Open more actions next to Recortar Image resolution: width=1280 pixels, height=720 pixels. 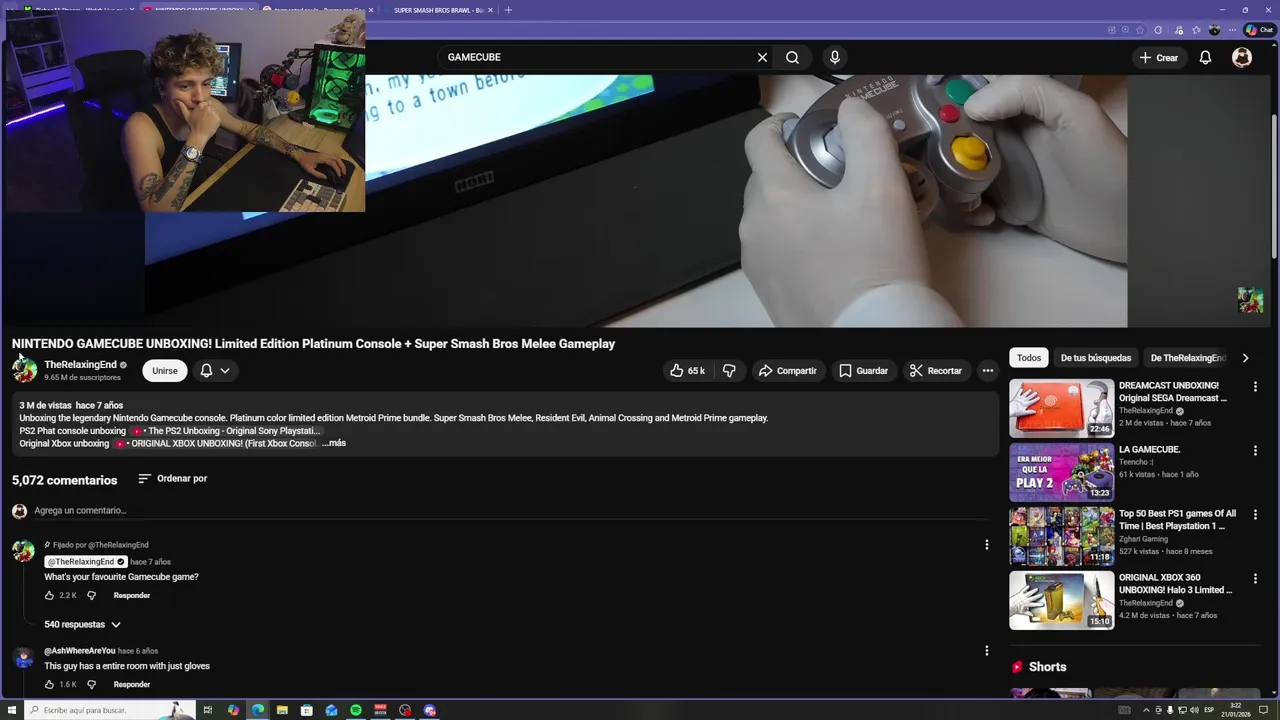988,371
